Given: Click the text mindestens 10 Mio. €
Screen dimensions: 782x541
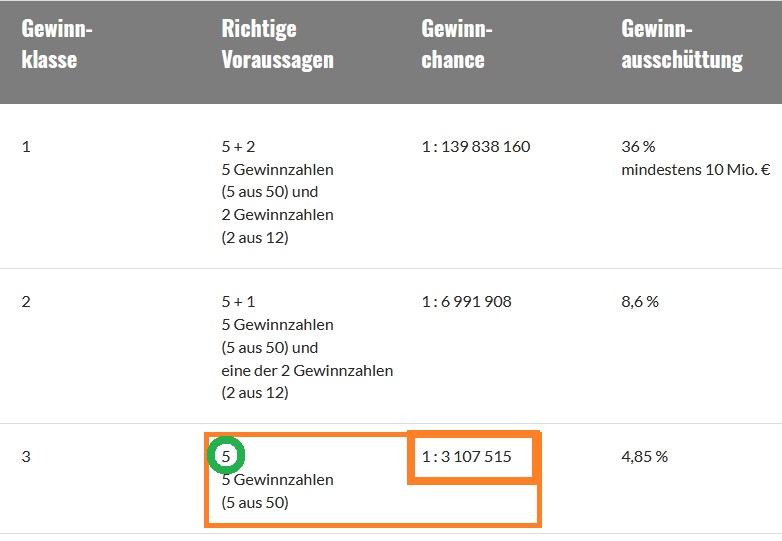Looking at the screenshot, I should [696, 170].
